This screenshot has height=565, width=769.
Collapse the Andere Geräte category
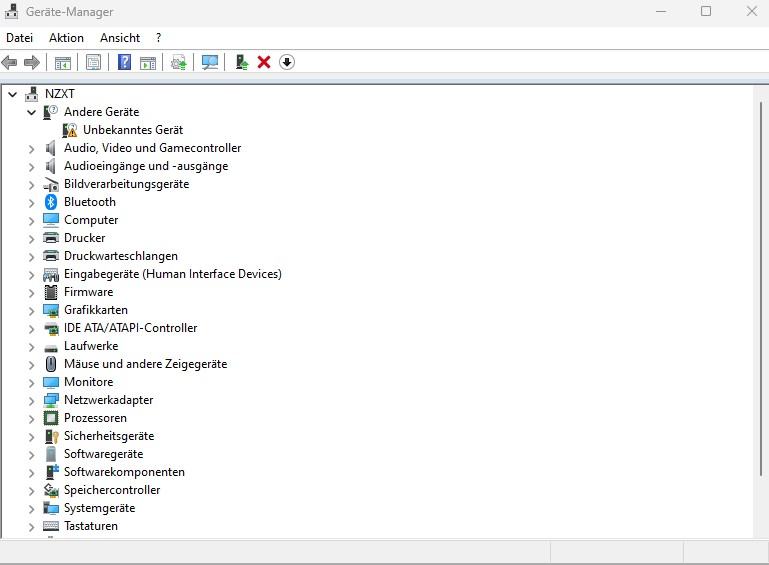click(31, 112)
